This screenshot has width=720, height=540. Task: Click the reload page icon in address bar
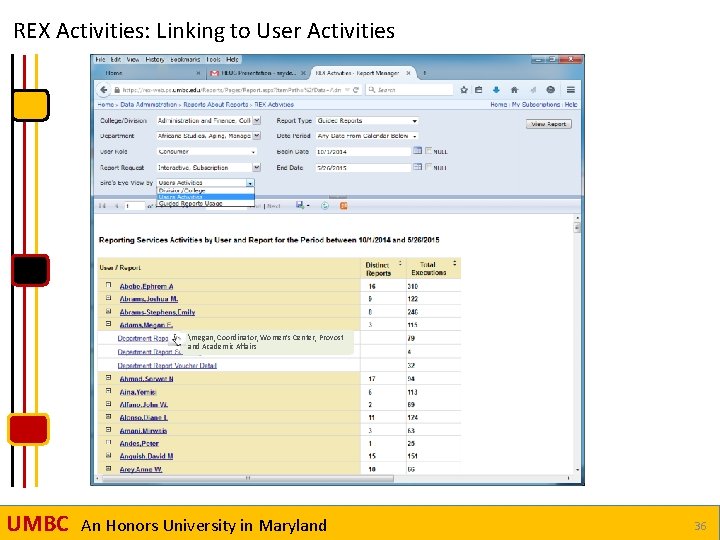(x=356, y=90)
